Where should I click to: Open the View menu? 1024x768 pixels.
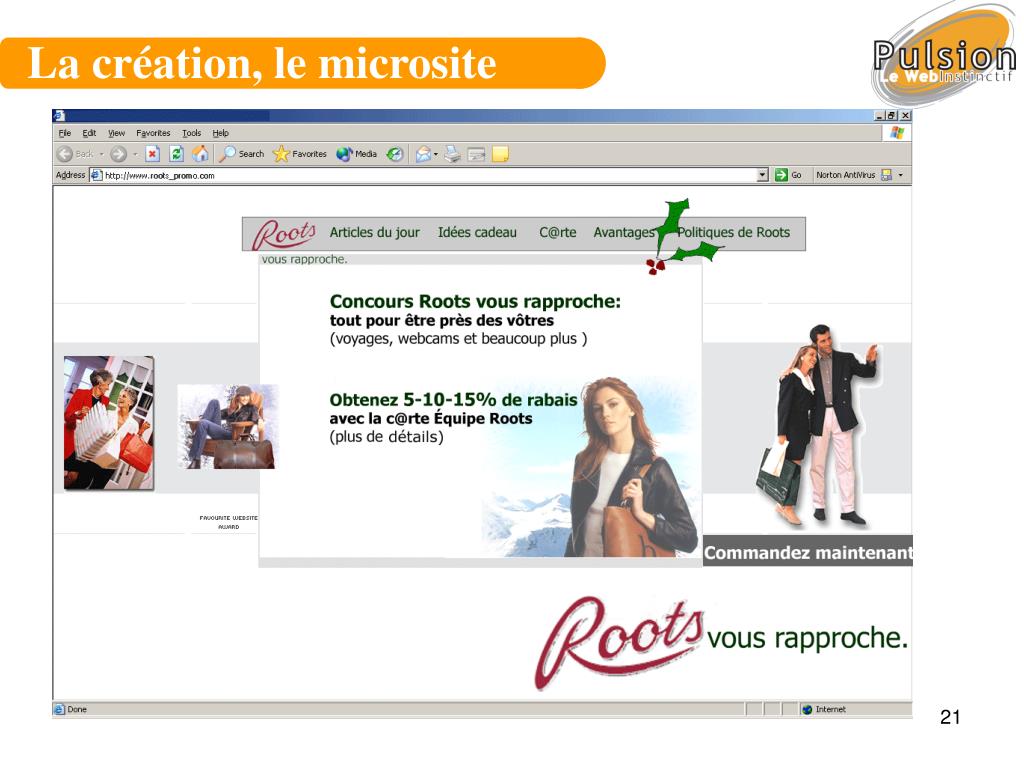click(116, 133)
